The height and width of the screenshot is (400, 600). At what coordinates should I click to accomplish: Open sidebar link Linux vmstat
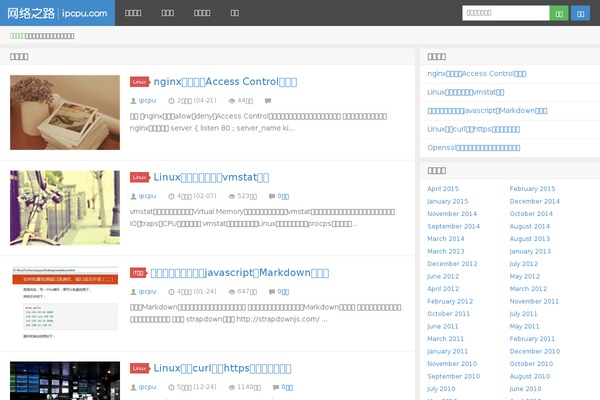tap(466, 92)
